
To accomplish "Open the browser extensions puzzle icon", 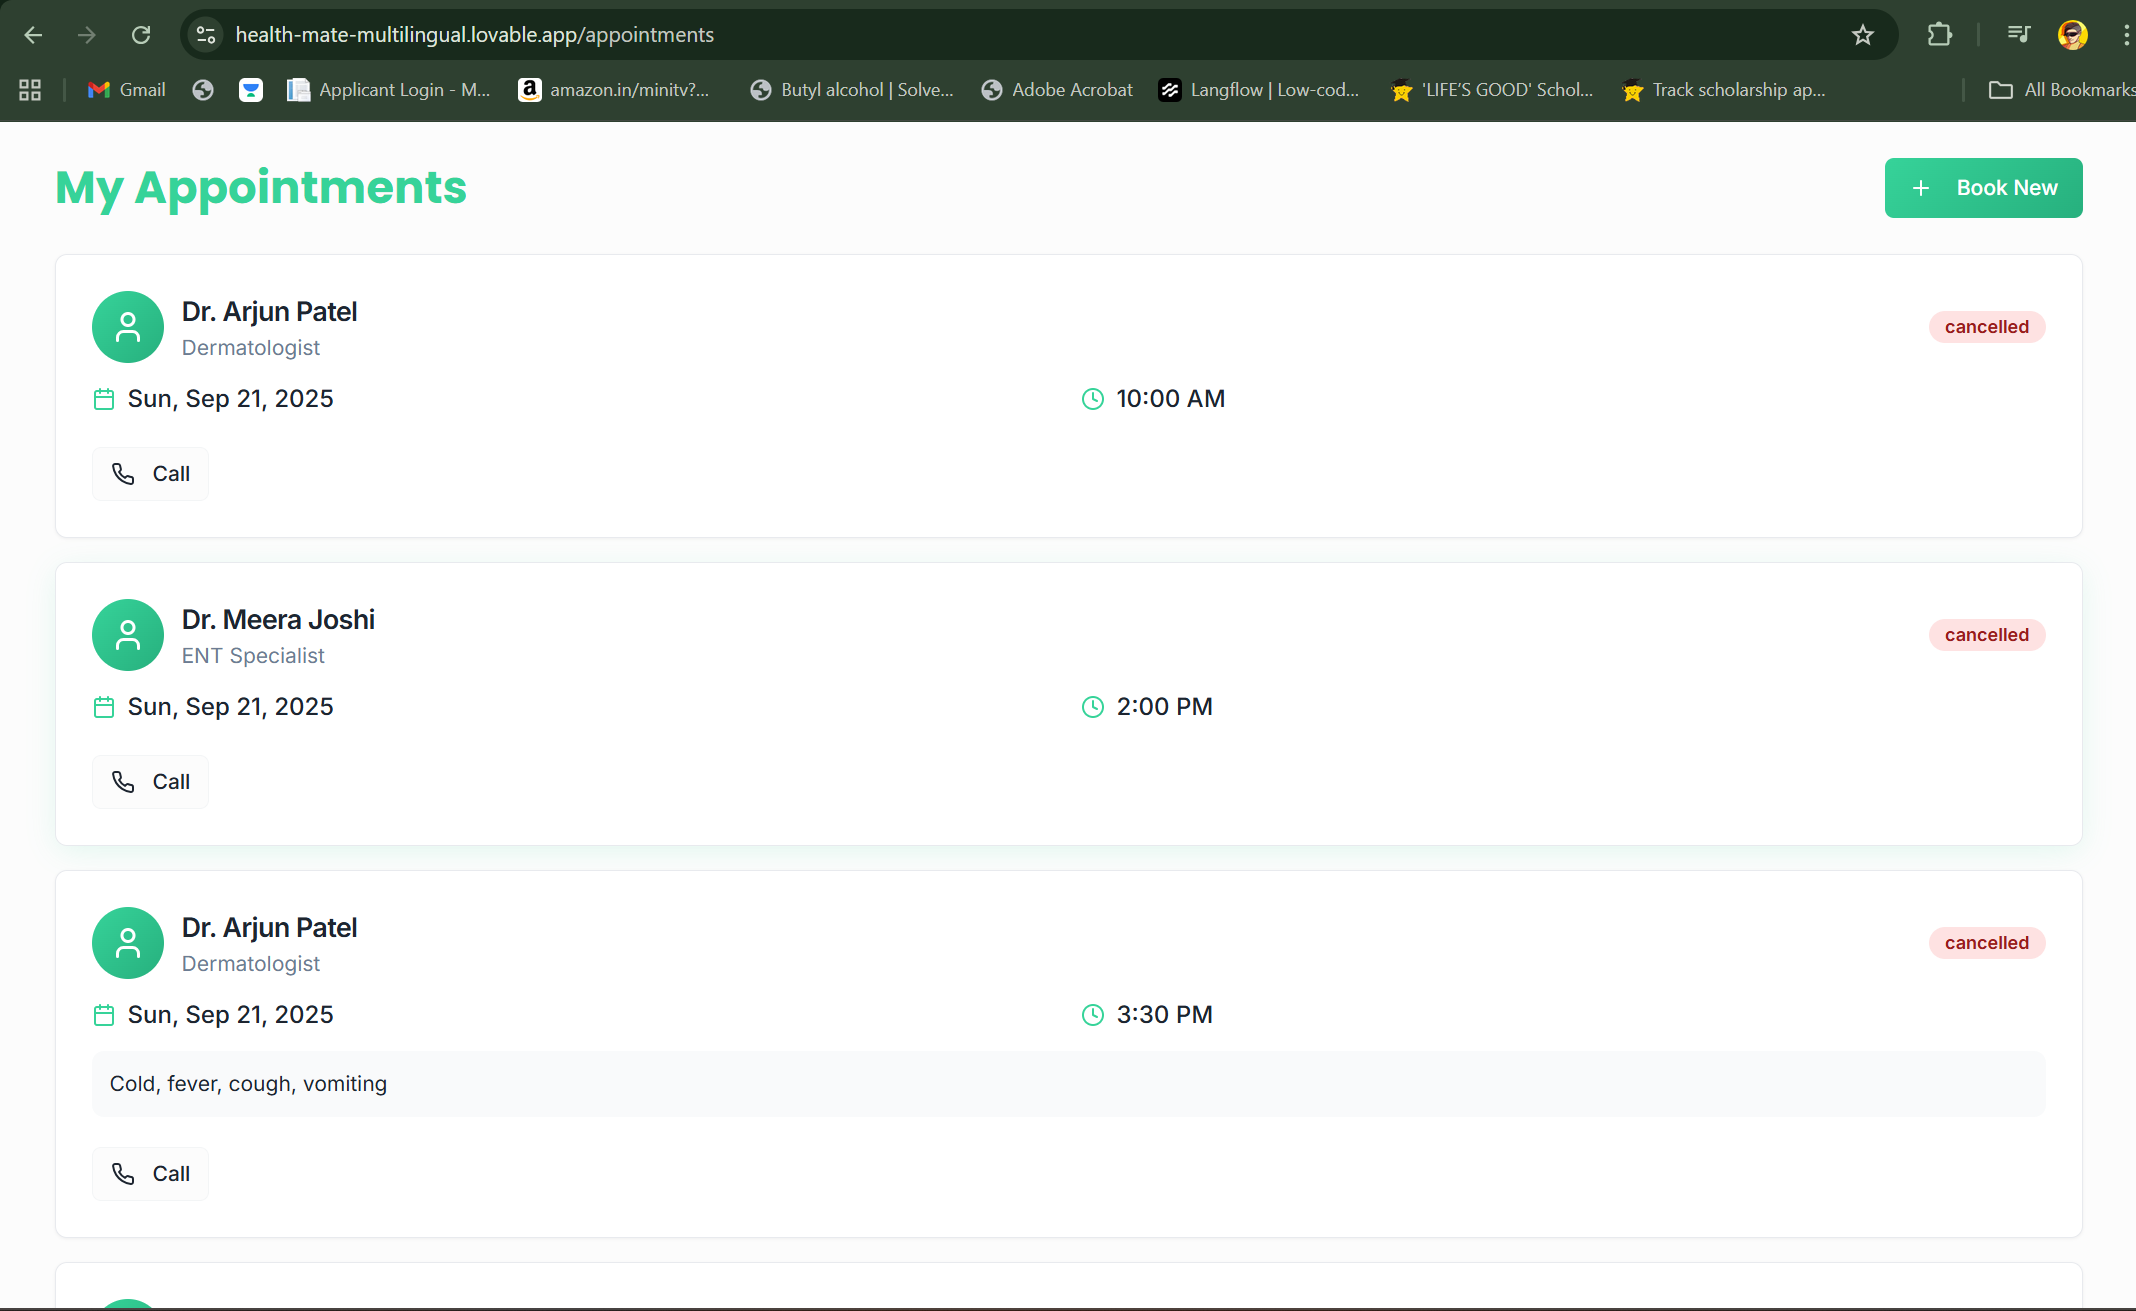I will tap(1939, 35).
